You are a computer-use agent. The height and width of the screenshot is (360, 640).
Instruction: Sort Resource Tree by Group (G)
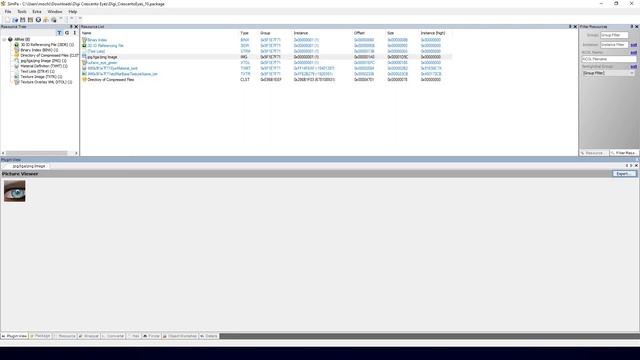coord(67,33)
